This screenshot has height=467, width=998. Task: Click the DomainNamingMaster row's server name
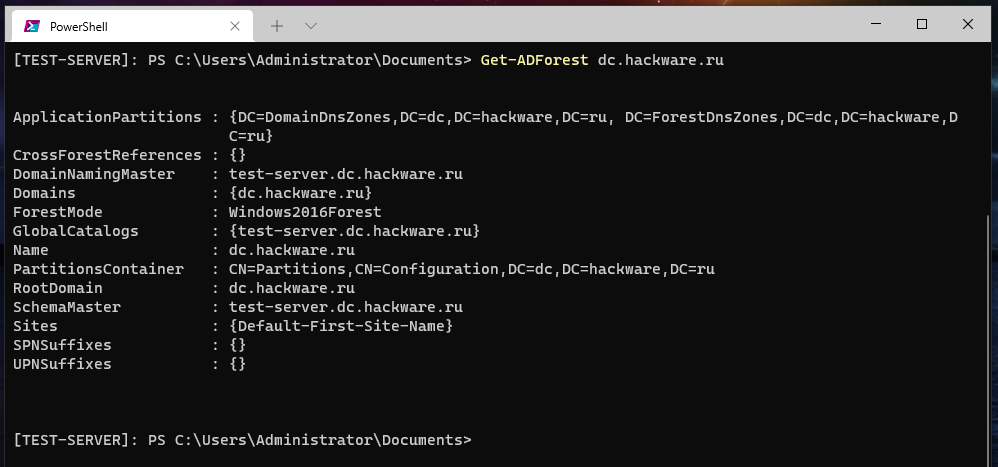click(345, 174)
